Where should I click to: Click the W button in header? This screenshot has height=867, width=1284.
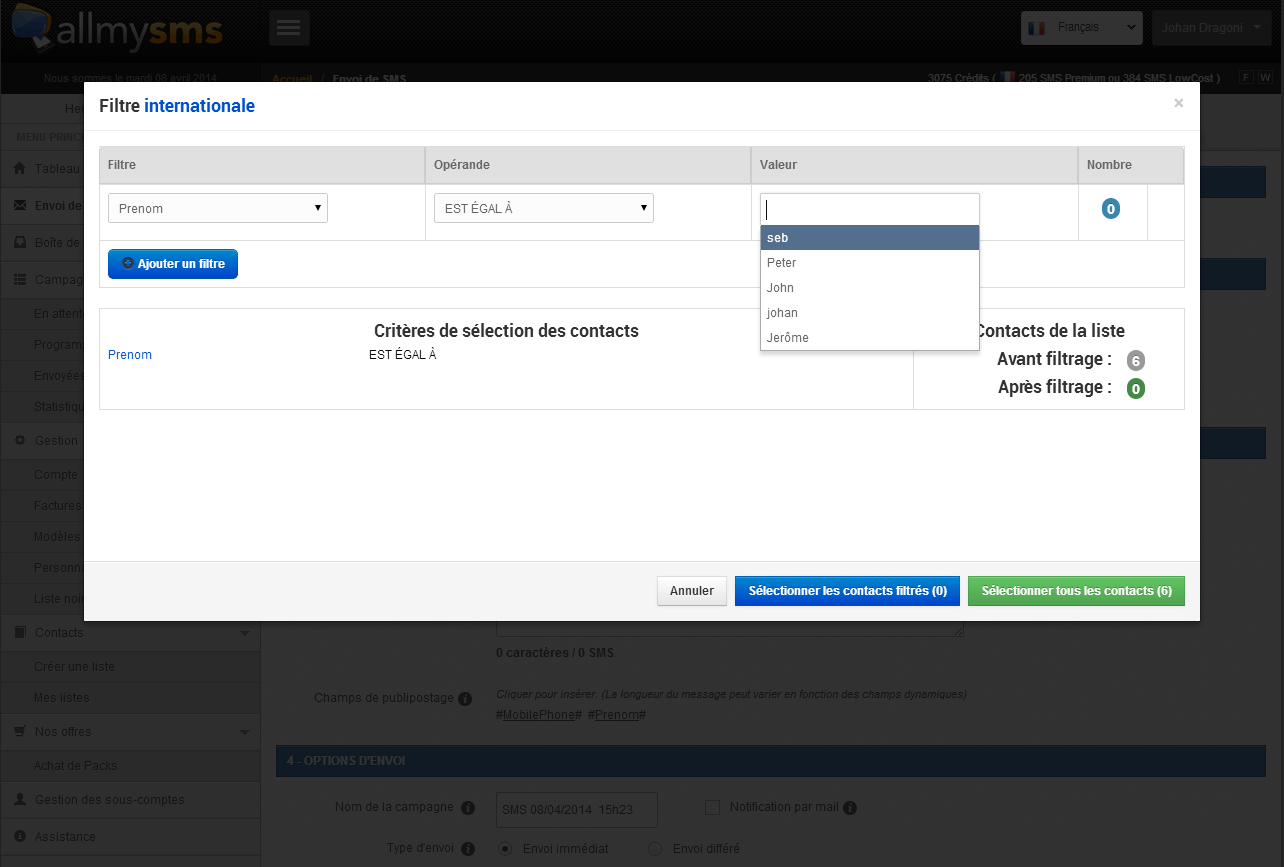tap(1265, 77)
